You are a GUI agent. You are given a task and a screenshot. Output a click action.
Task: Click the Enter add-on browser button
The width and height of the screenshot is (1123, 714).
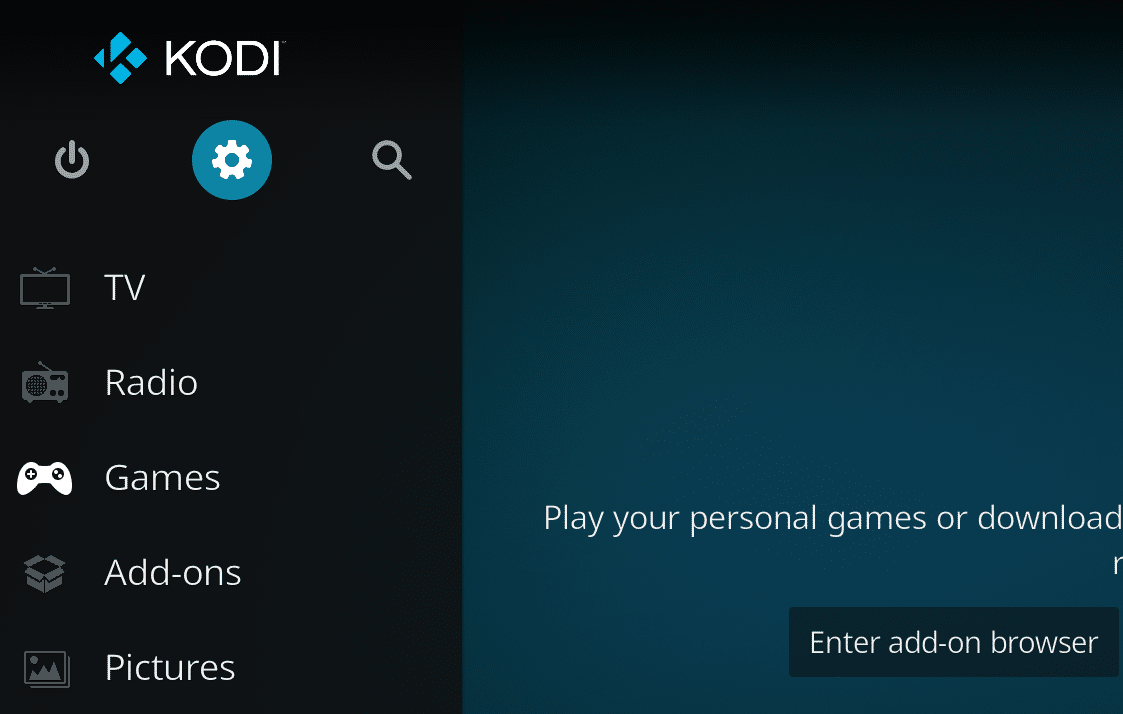(x=953, y=642)
